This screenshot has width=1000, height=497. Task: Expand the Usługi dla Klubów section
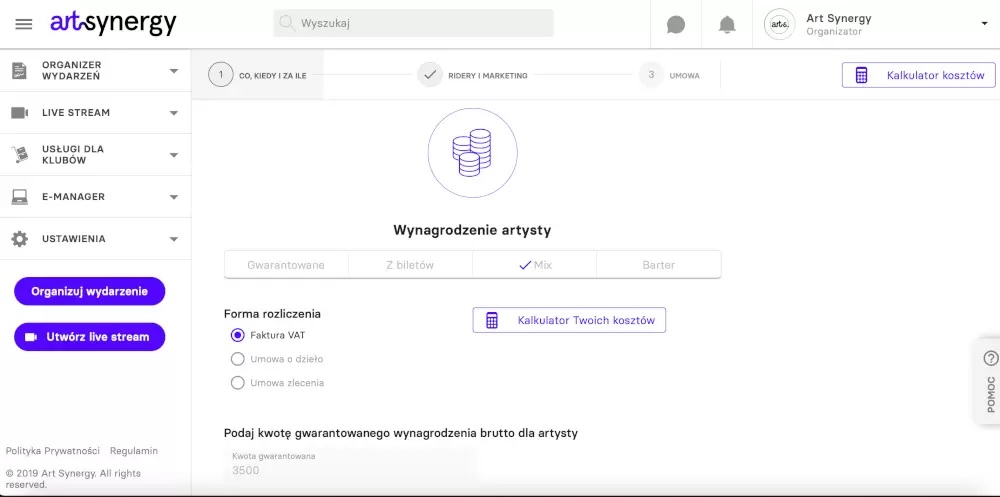tap(174, 155)
